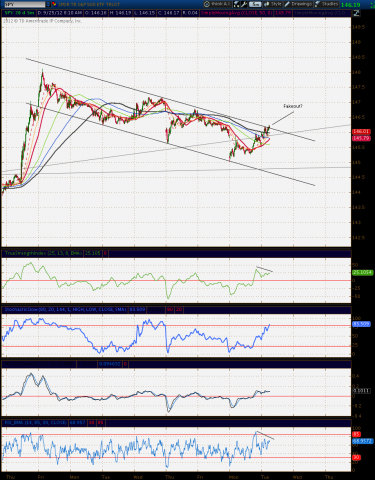Open the Drawings menu
This screenshot has width=375, height=480.
298,4
